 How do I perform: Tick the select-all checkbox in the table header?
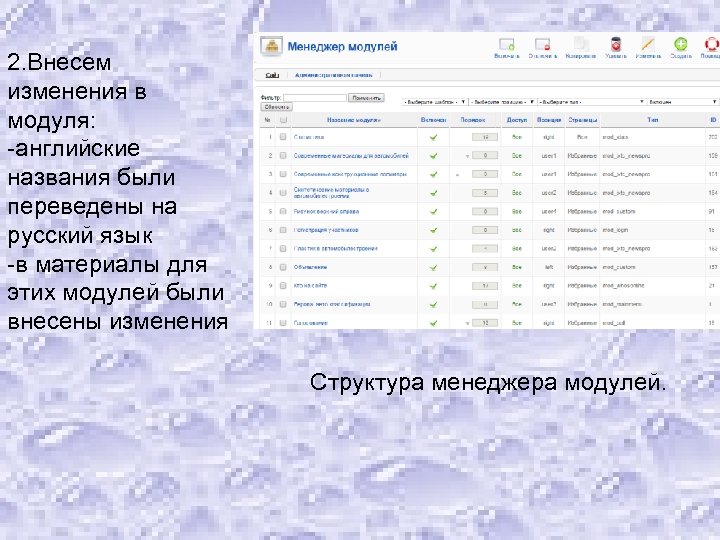pos(283,120)
